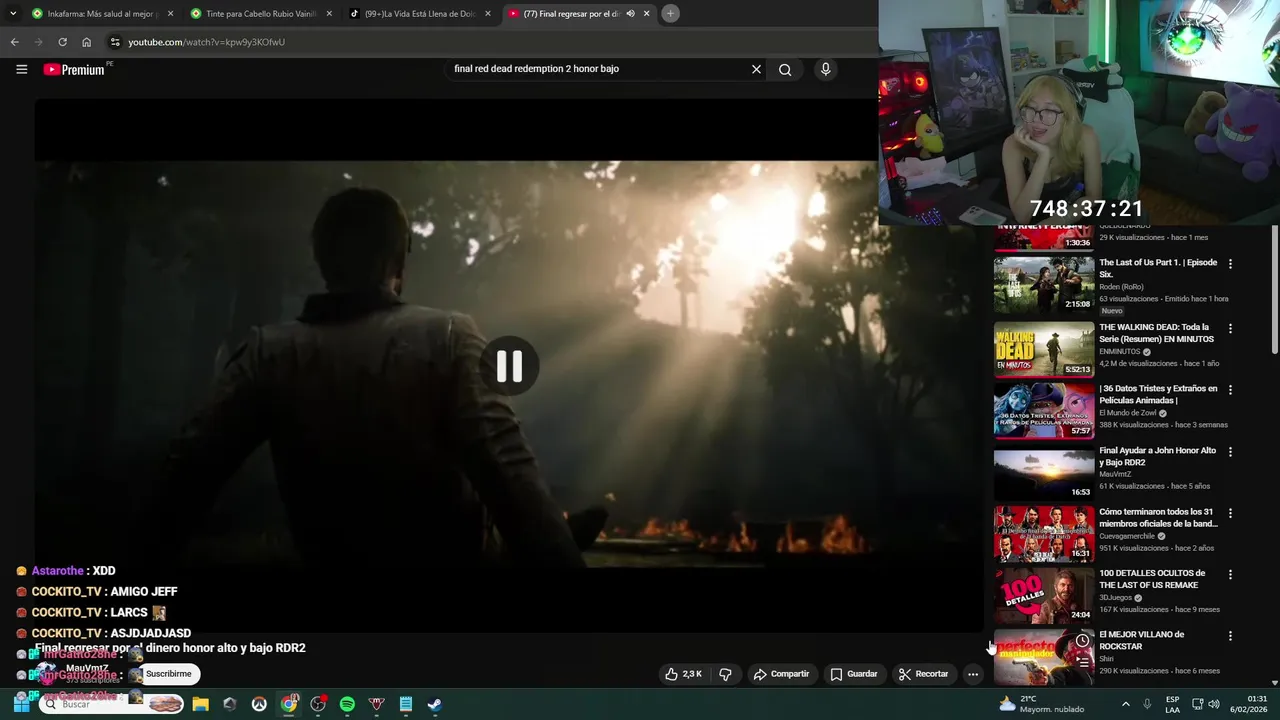Focus the youtube.com address bar
This screenshot has width=1280, height=720.
coord(490,42)
